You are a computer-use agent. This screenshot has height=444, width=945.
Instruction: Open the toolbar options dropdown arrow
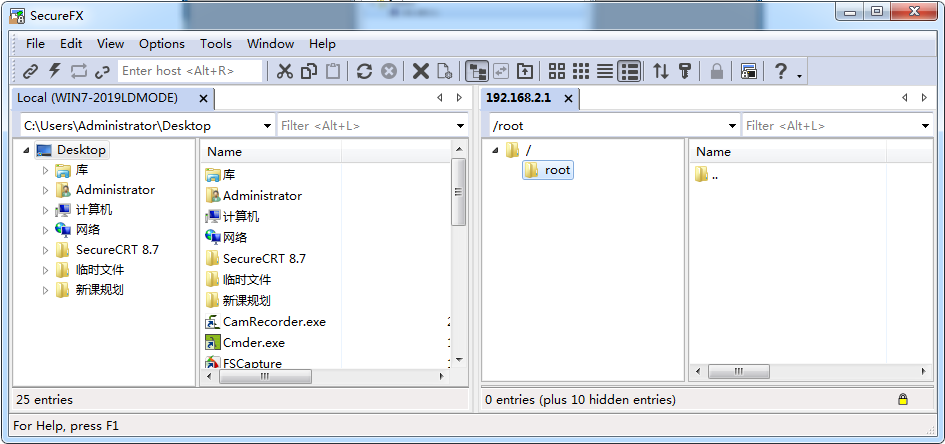(799, 76)
